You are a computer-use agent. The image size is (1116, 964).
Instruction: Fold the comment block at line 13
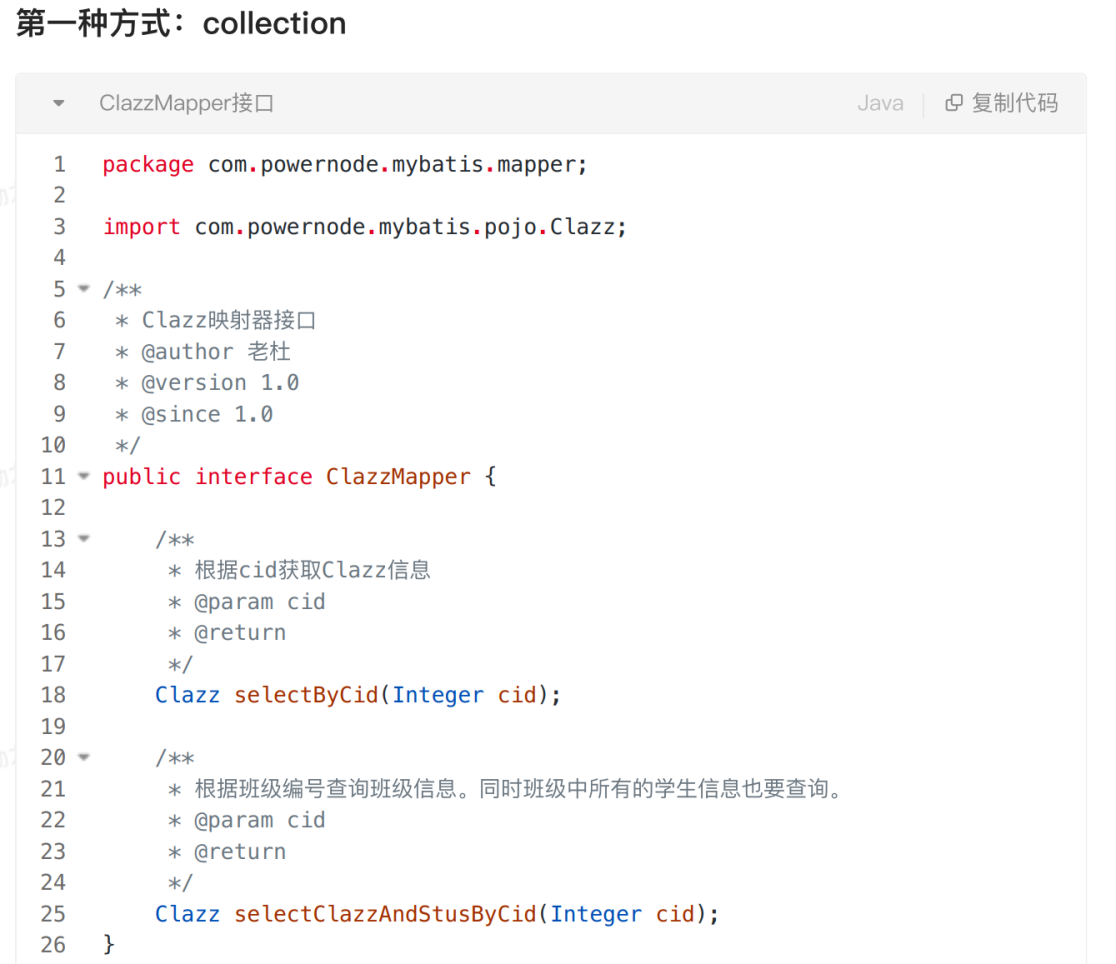85,539
